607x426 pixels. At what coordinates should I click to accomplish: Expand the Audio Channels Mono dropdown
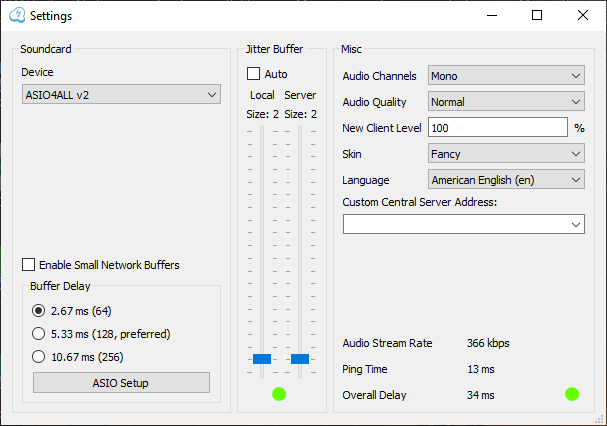[x=505, y=75]
